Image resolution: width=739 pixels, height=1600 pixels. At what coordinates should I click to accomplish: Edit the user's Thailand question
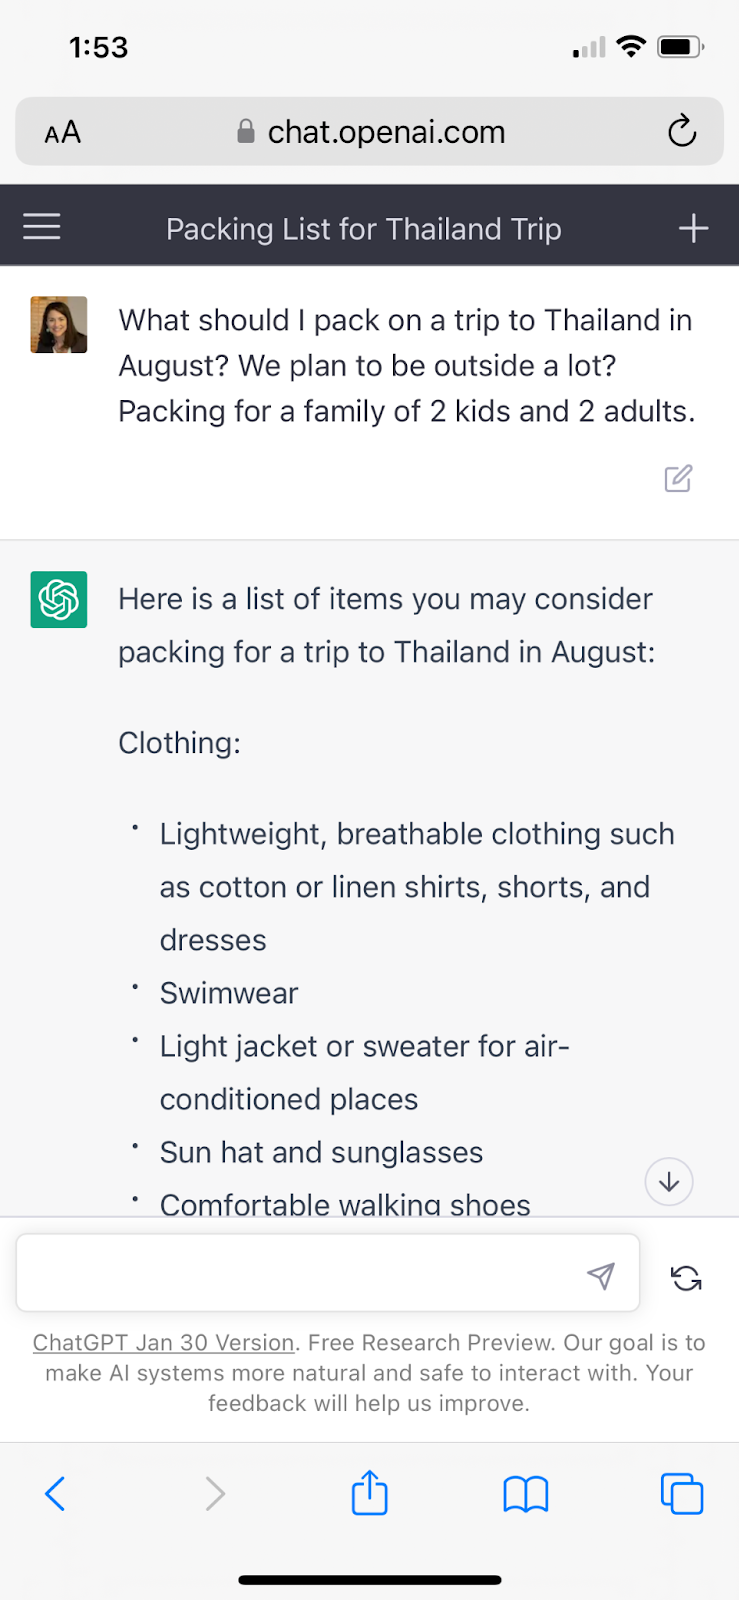[678, 479]
